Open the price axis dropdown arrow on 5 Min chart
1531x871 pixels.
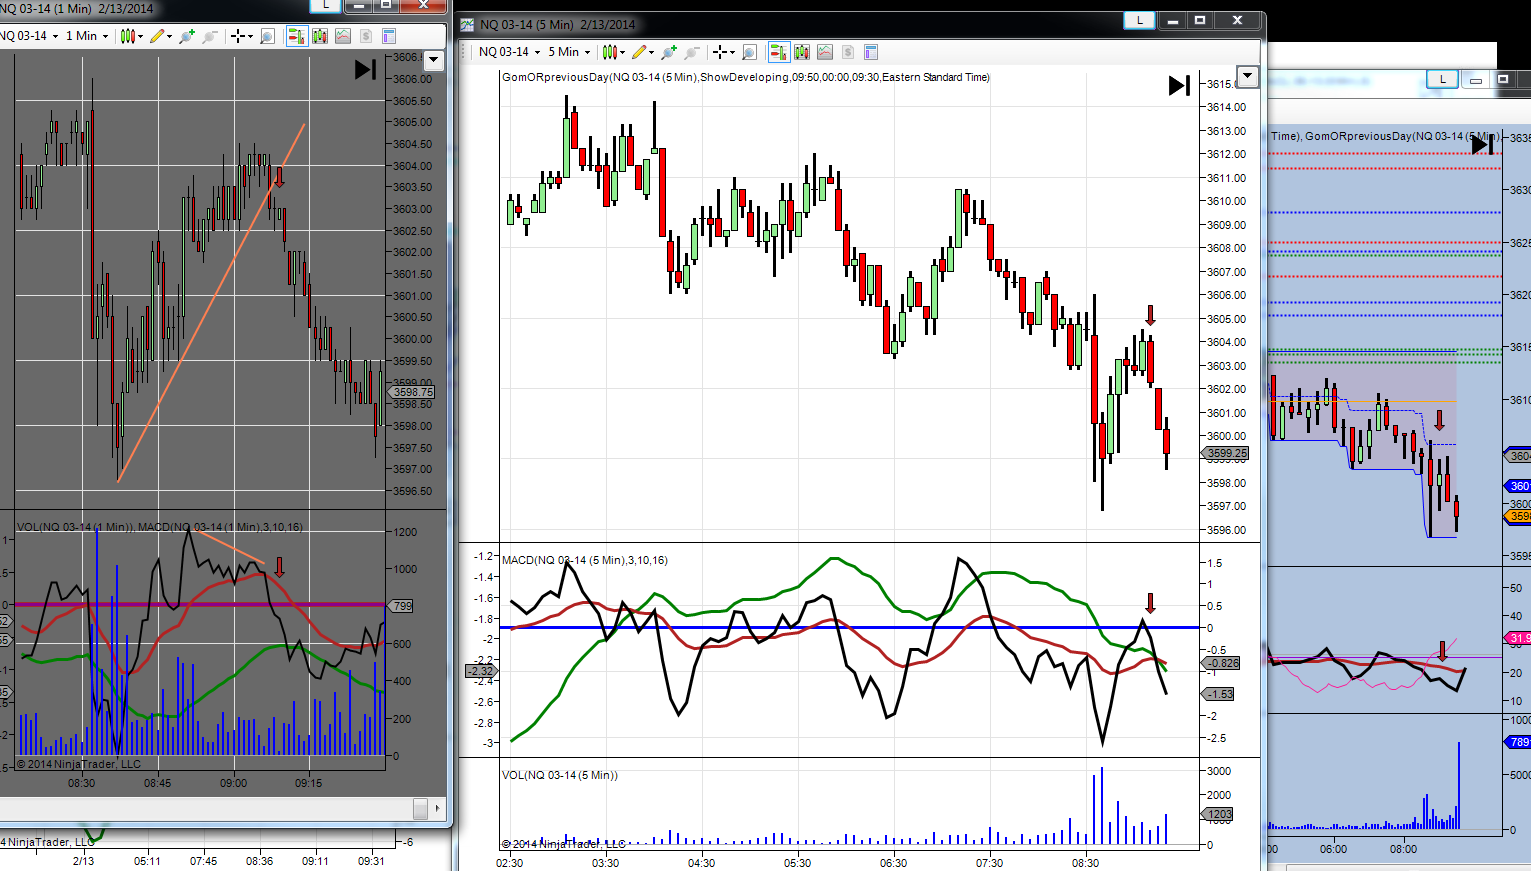click(x=1246, y=76)
